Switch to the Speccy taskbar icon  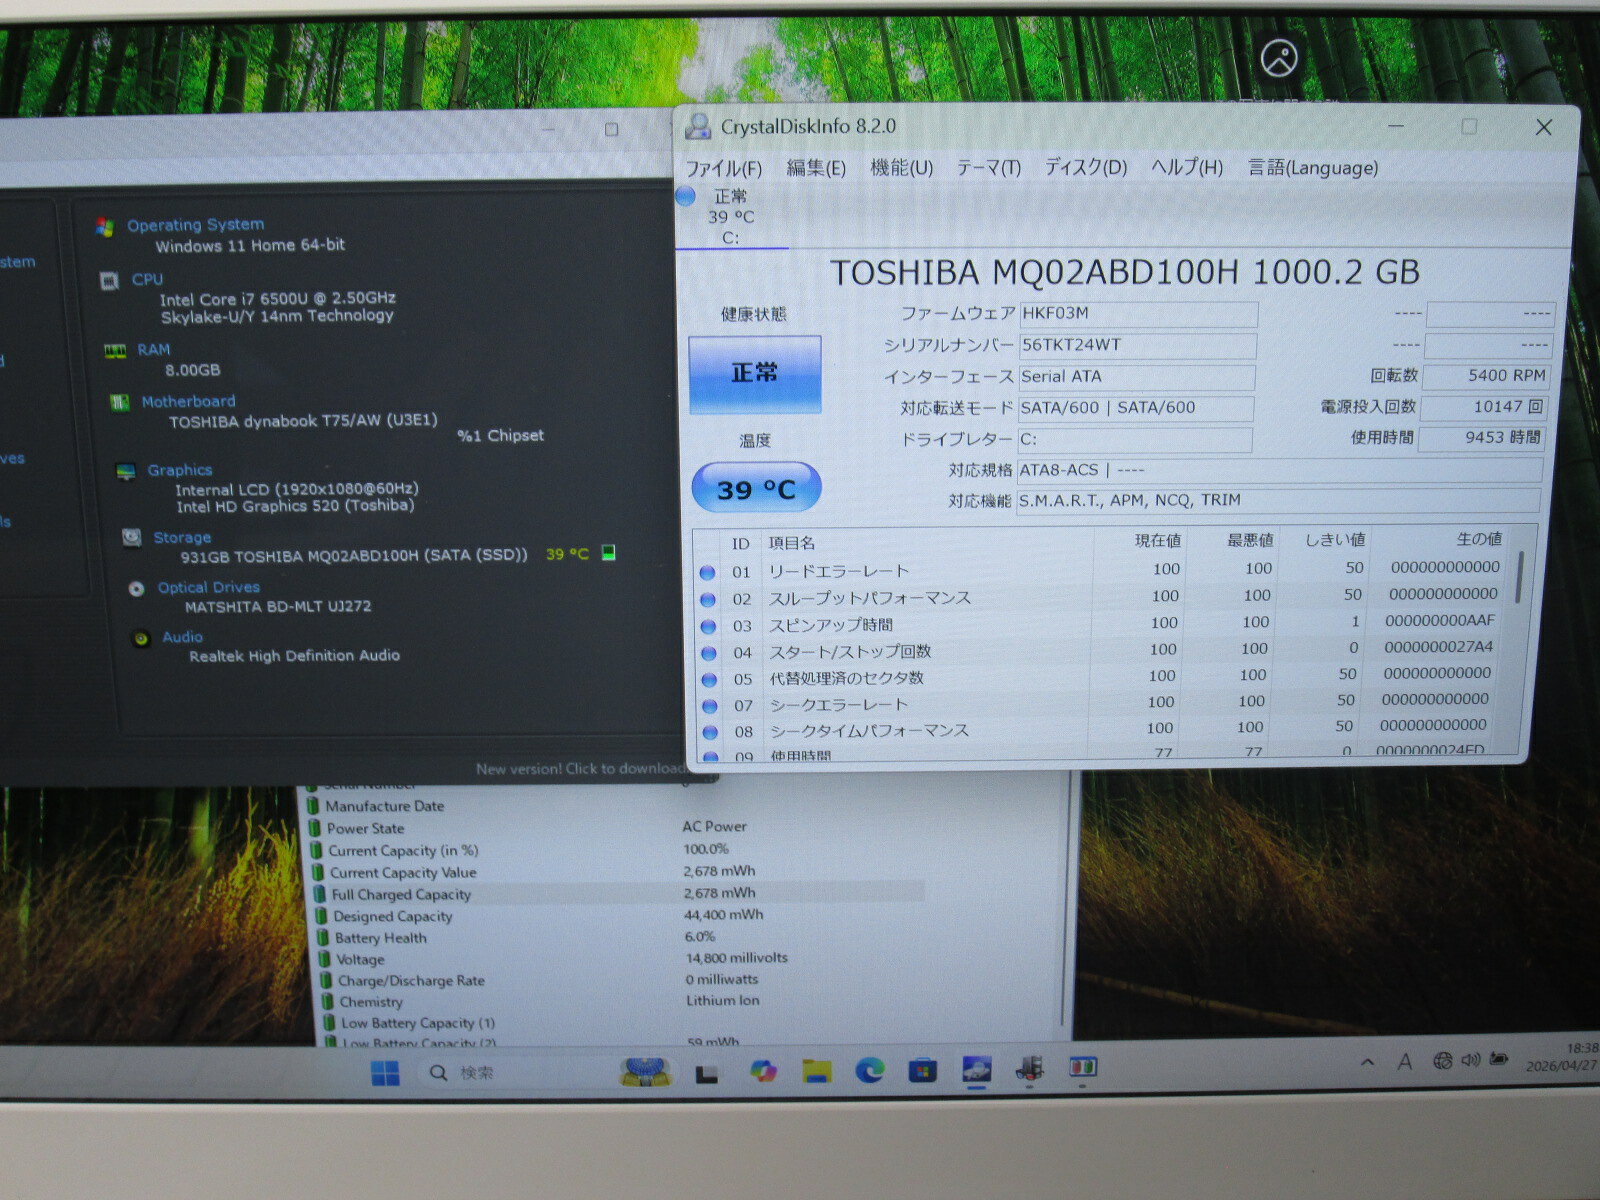click(1029, 1069)
